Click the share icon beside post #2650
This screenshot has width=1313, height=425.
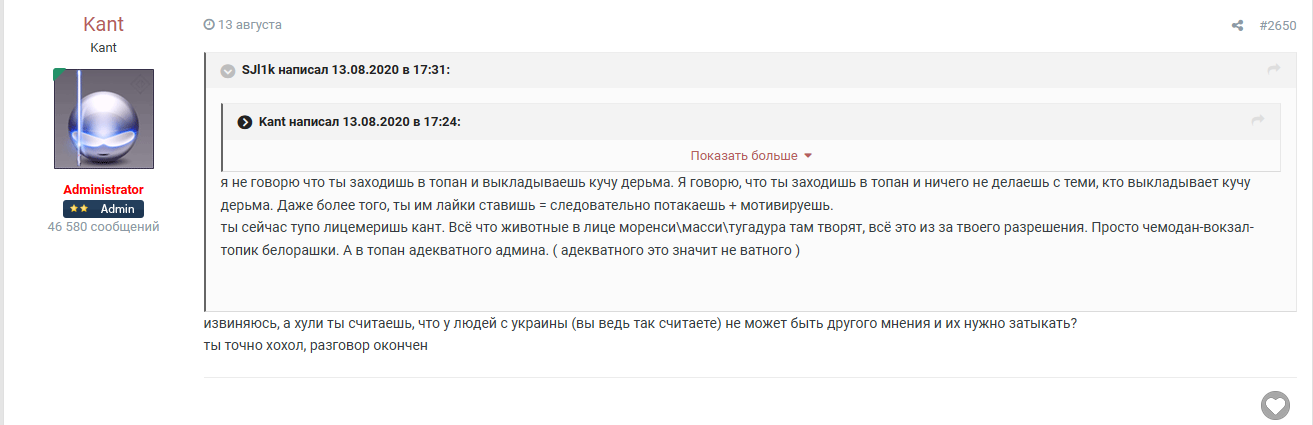click(x=1237, y=25)
